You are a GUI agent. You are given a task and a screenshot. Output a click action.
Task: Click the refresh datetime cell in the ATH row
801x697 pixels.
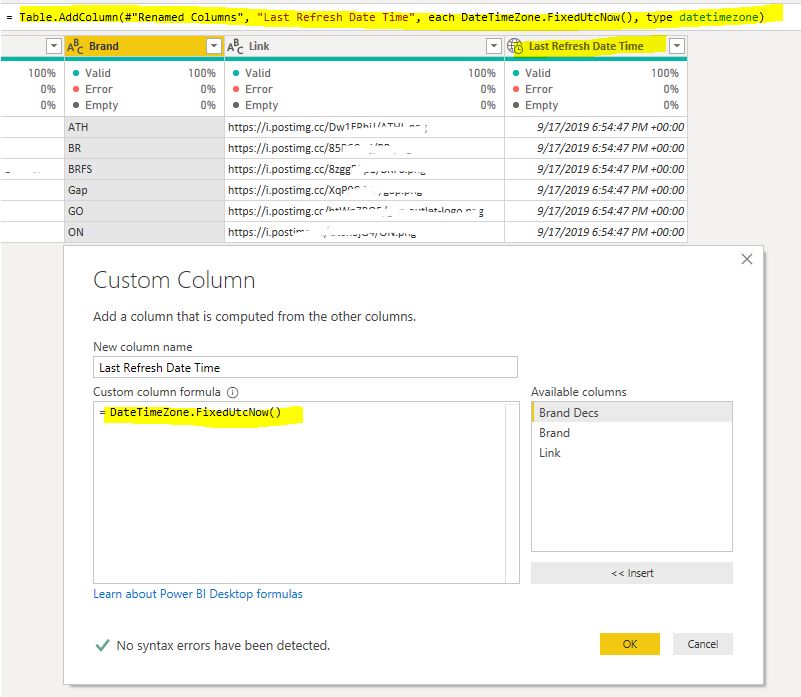point(596,127)
